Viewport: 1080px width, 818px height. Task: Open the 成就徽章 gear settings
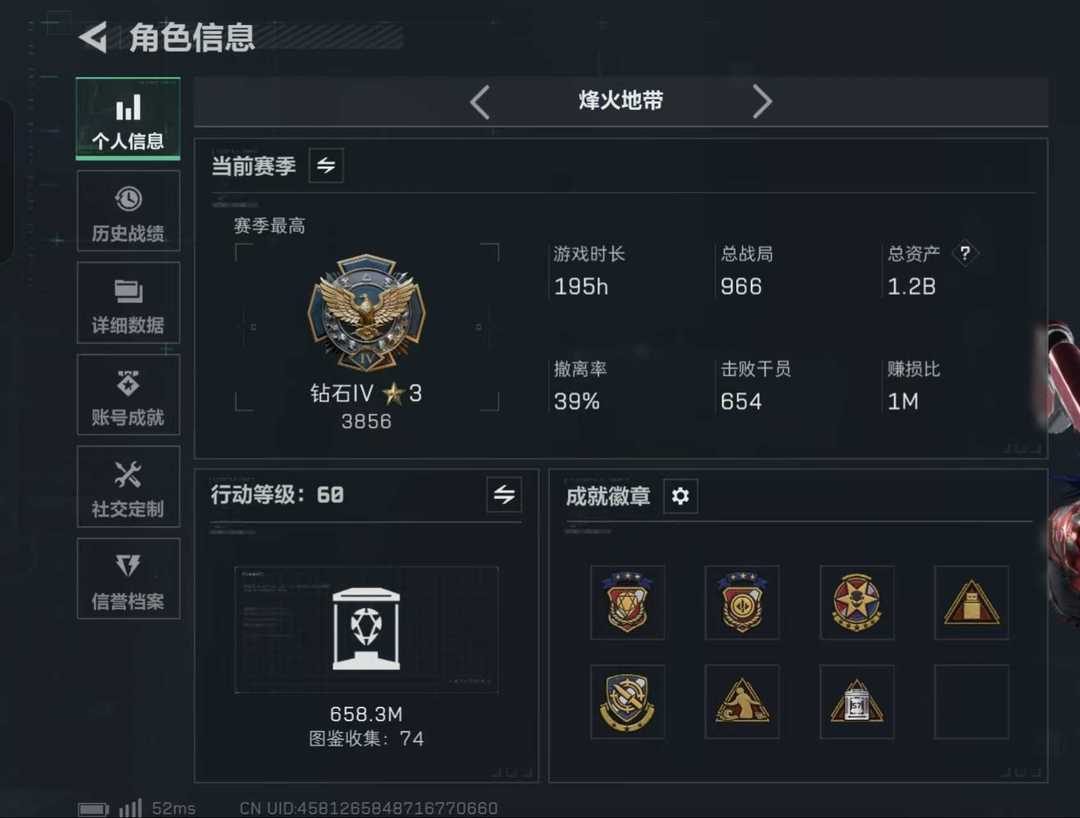pos(681,496)
